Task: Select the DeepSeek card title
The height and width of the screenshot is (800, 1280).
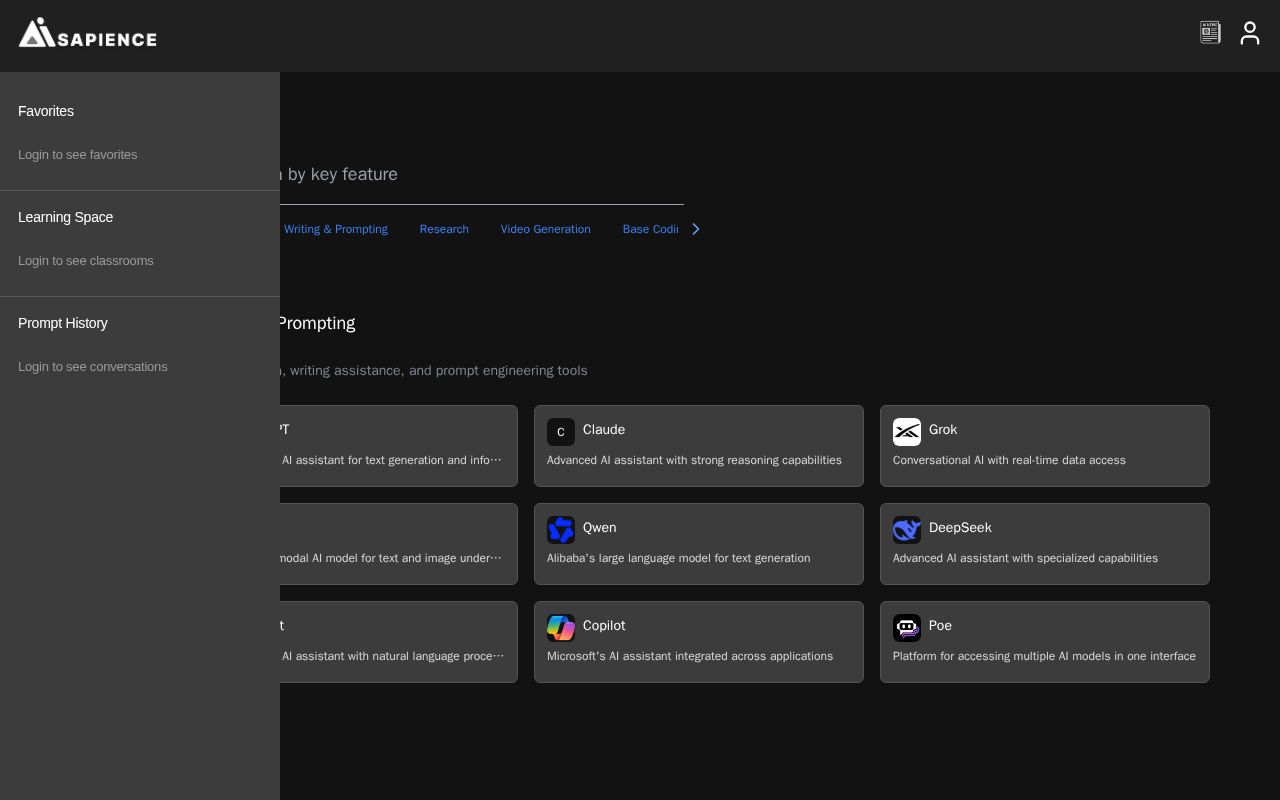Action: point(960,528)
